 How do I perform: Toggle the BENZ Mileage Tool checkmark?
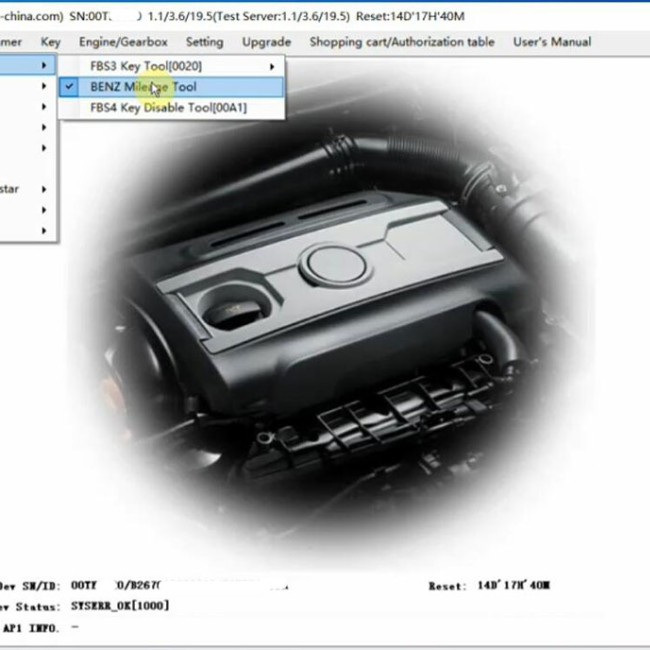coord(69,87)
